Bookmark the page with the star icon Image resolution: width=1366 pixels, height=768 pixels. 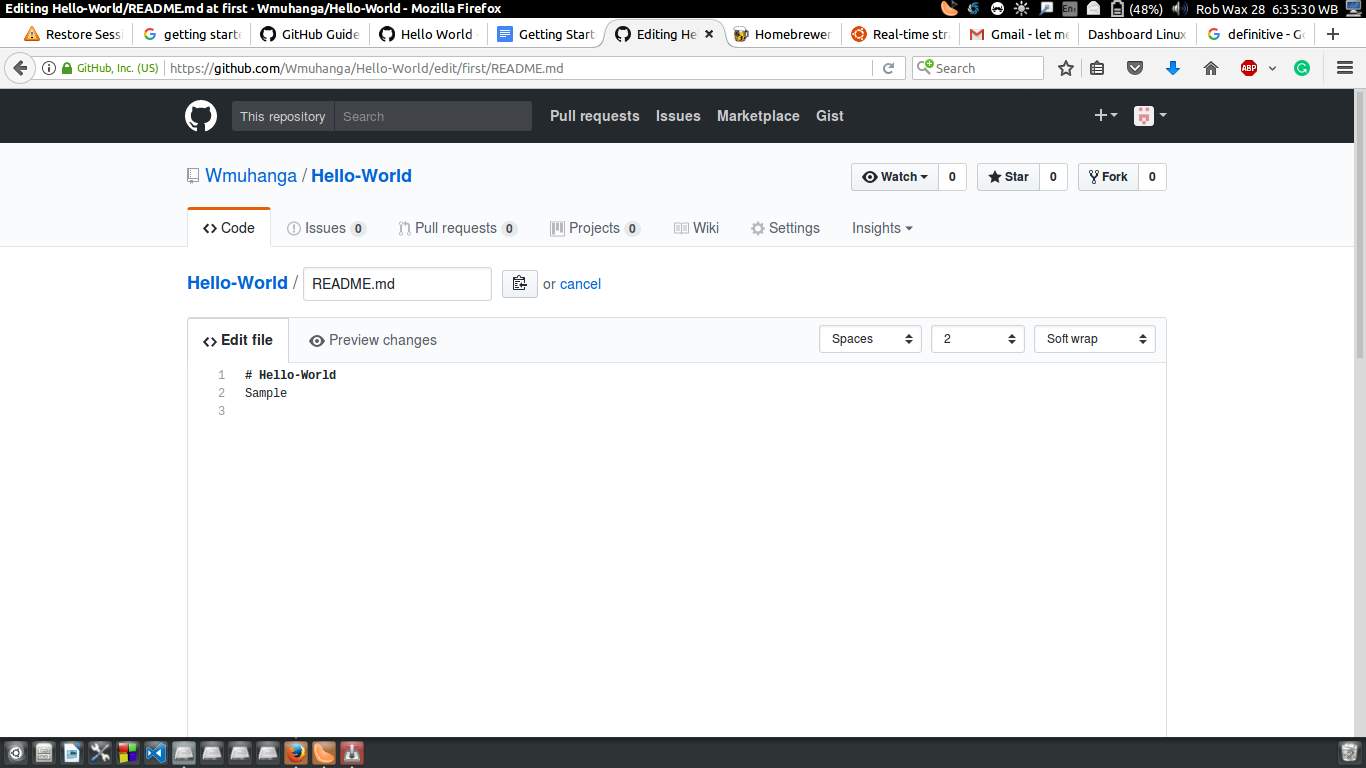[x=1065, y=68]
